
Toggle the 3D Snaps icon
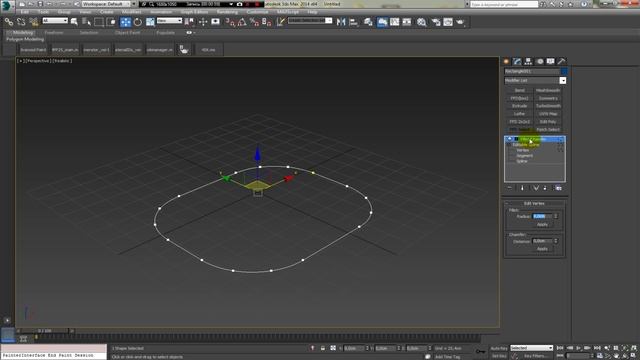click(230, 22)
